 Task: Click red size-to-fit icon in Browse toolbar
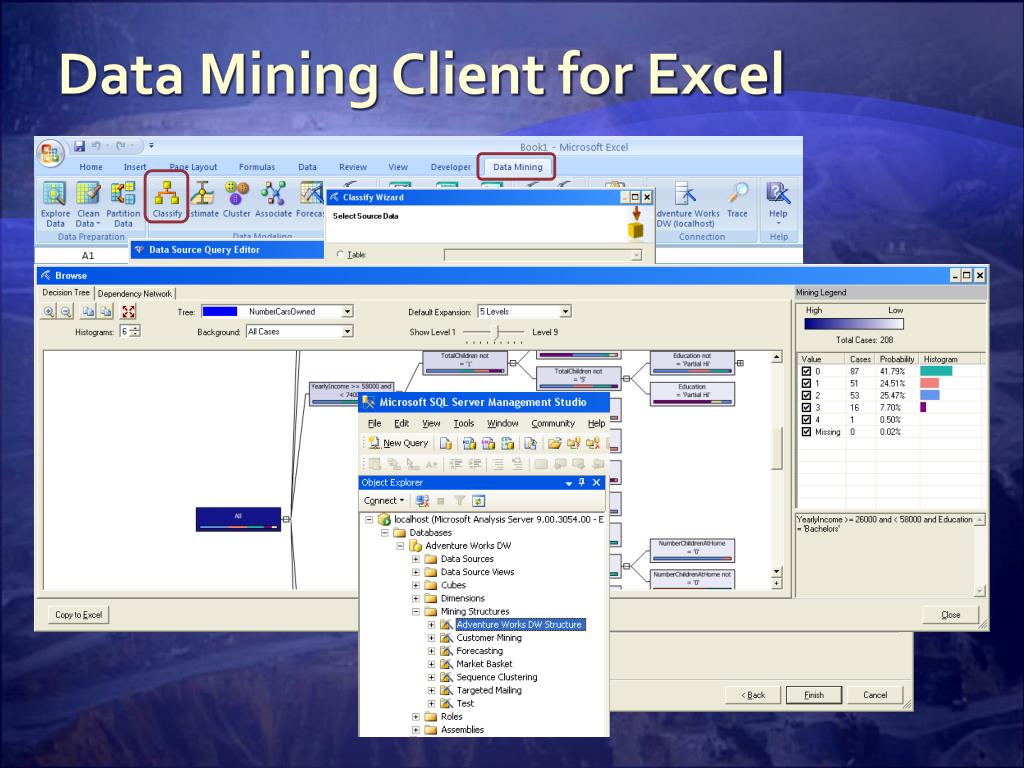pyautogui.click(x=129, y=312)
